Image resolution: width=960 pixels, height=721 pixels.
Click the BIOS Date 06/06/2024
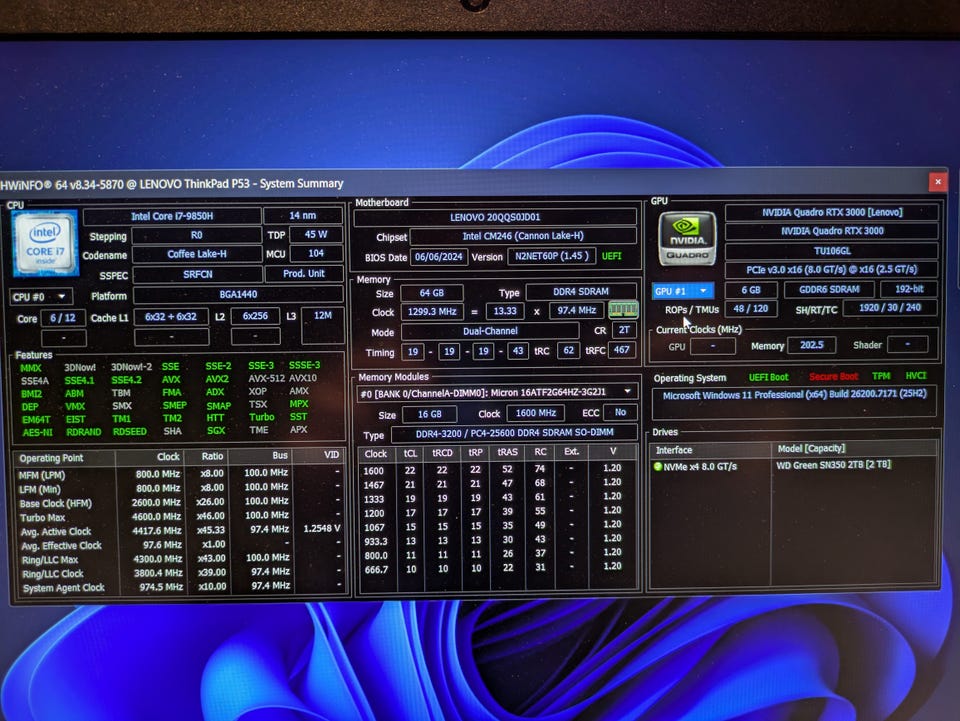[x=439, y=256]
